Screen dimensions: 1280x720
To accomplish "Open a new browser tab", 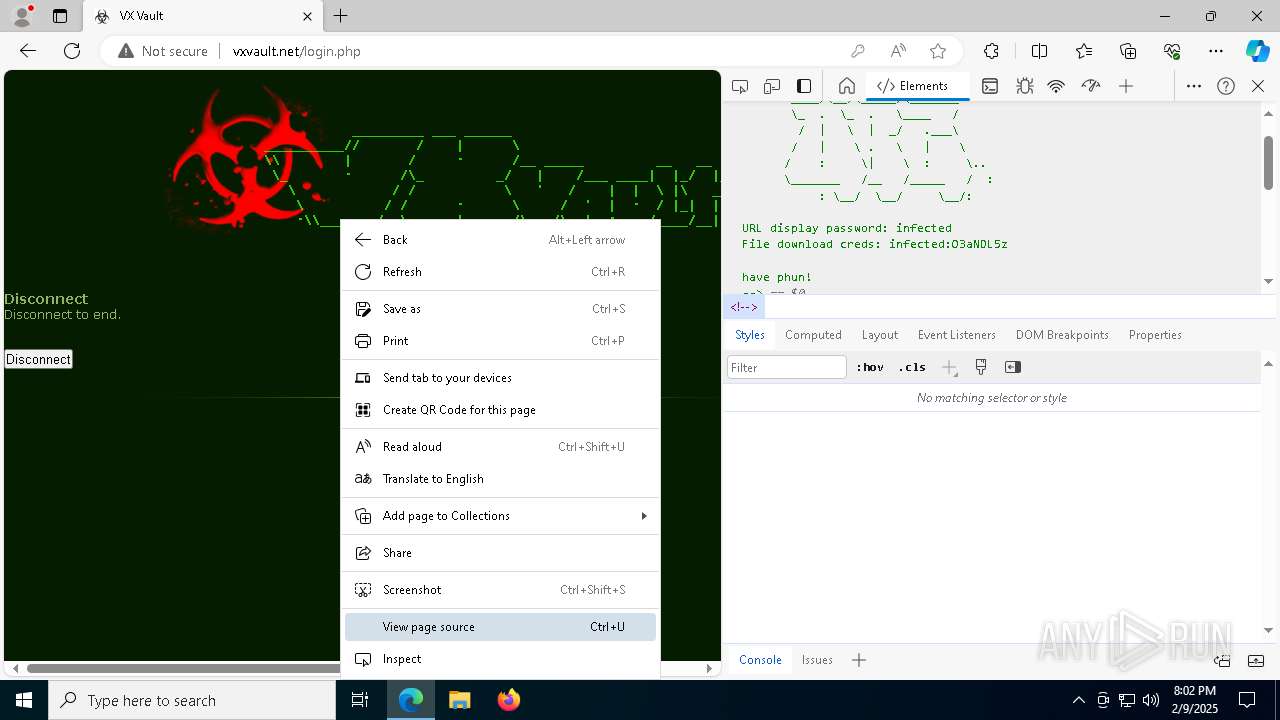I will click(x=341, y=16).
